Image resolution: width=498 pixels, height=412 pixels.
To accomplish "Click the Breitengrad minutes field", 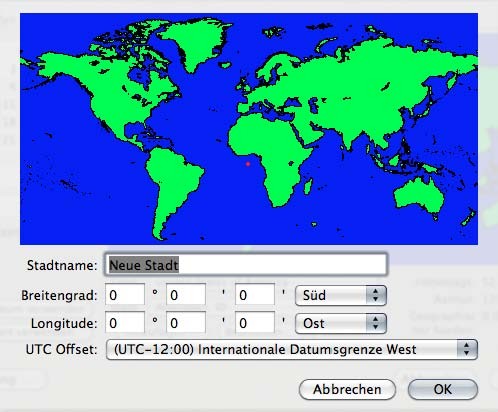I will (186, 294).
